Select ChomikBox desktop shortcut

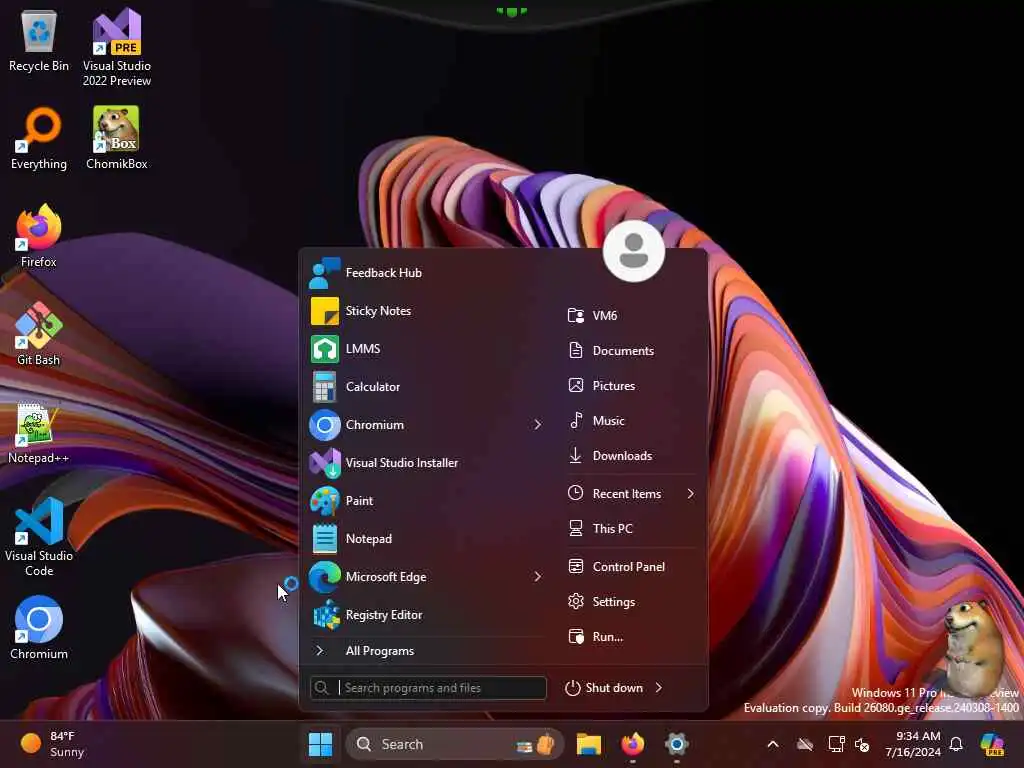pos(117,138)
